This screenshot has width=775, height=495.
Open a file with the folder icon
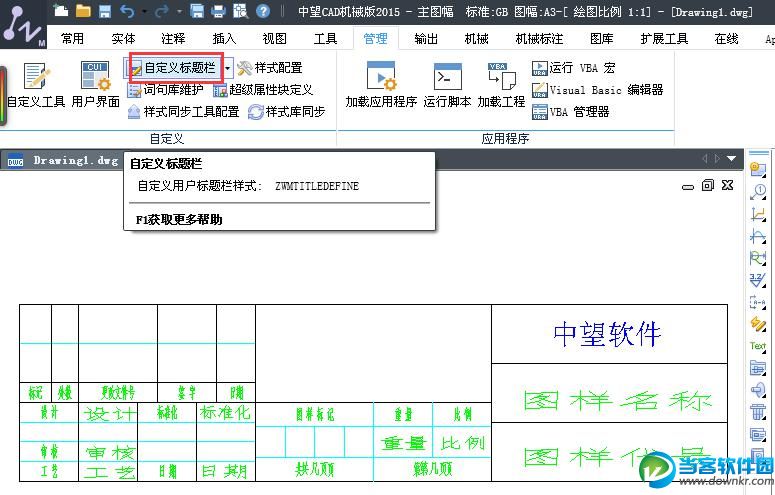(83, 10)
